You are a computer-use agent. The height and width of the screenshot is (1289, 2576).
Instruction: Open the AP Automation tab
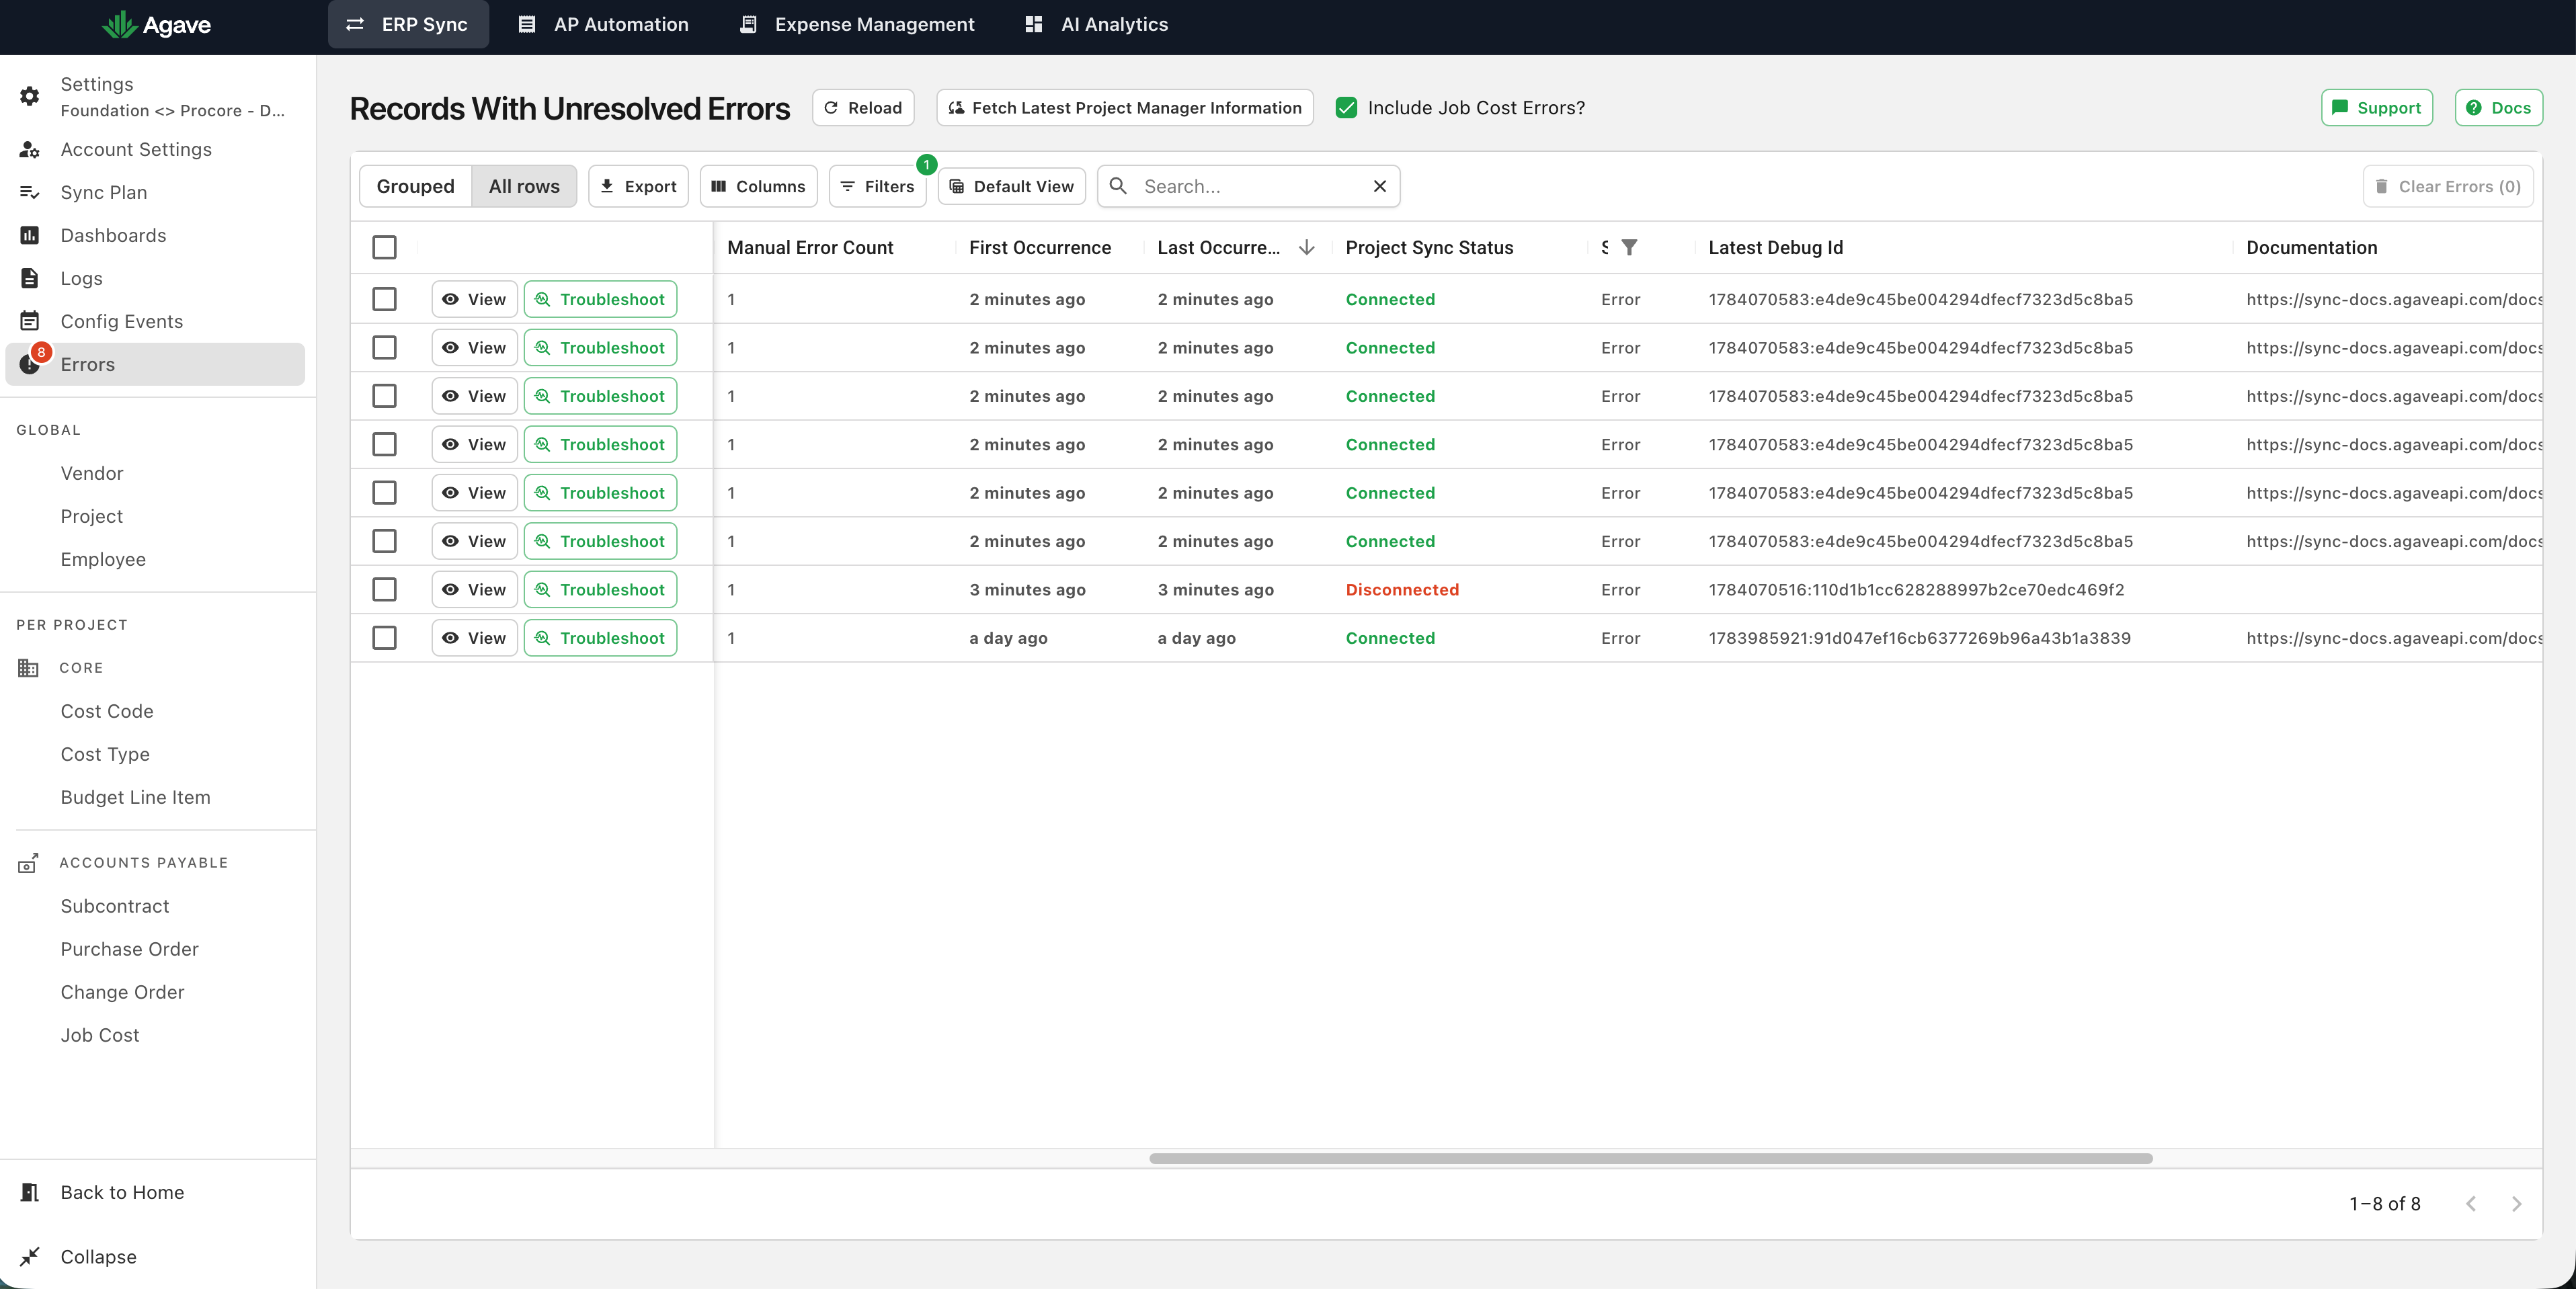pos(603,24)
